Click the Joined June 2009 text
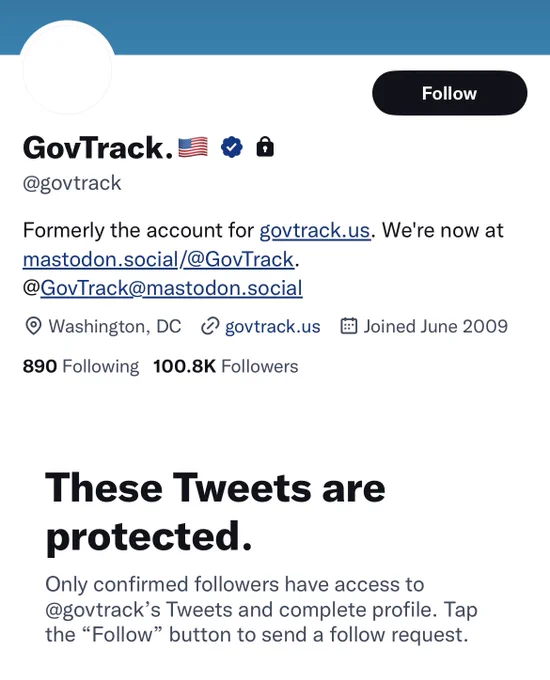 click(435, 327)
